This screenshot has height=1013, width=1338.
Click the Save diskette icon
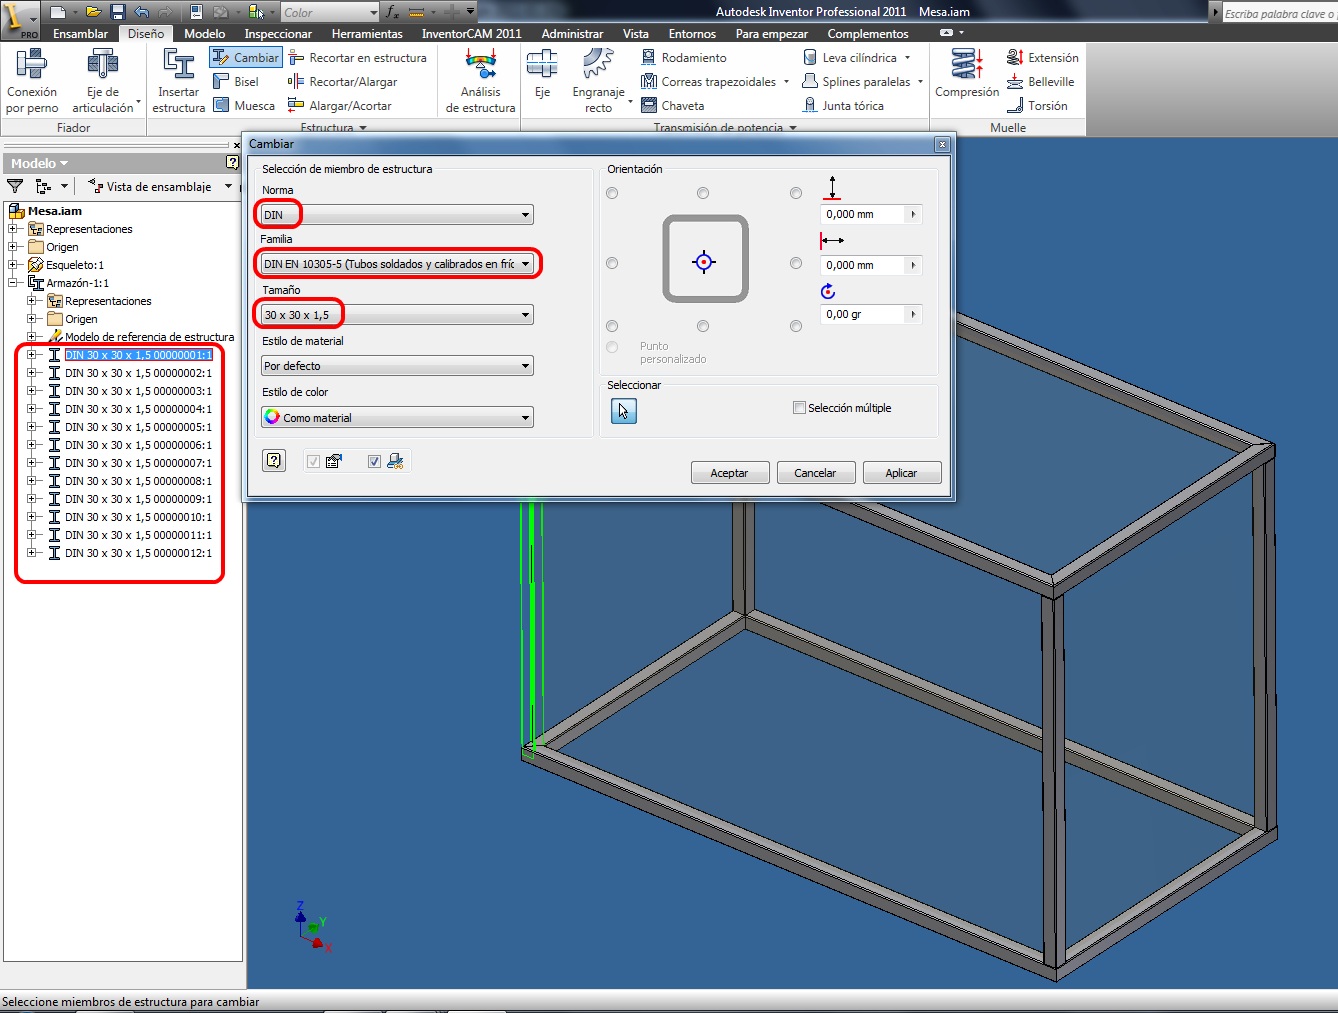pos(117,12)
